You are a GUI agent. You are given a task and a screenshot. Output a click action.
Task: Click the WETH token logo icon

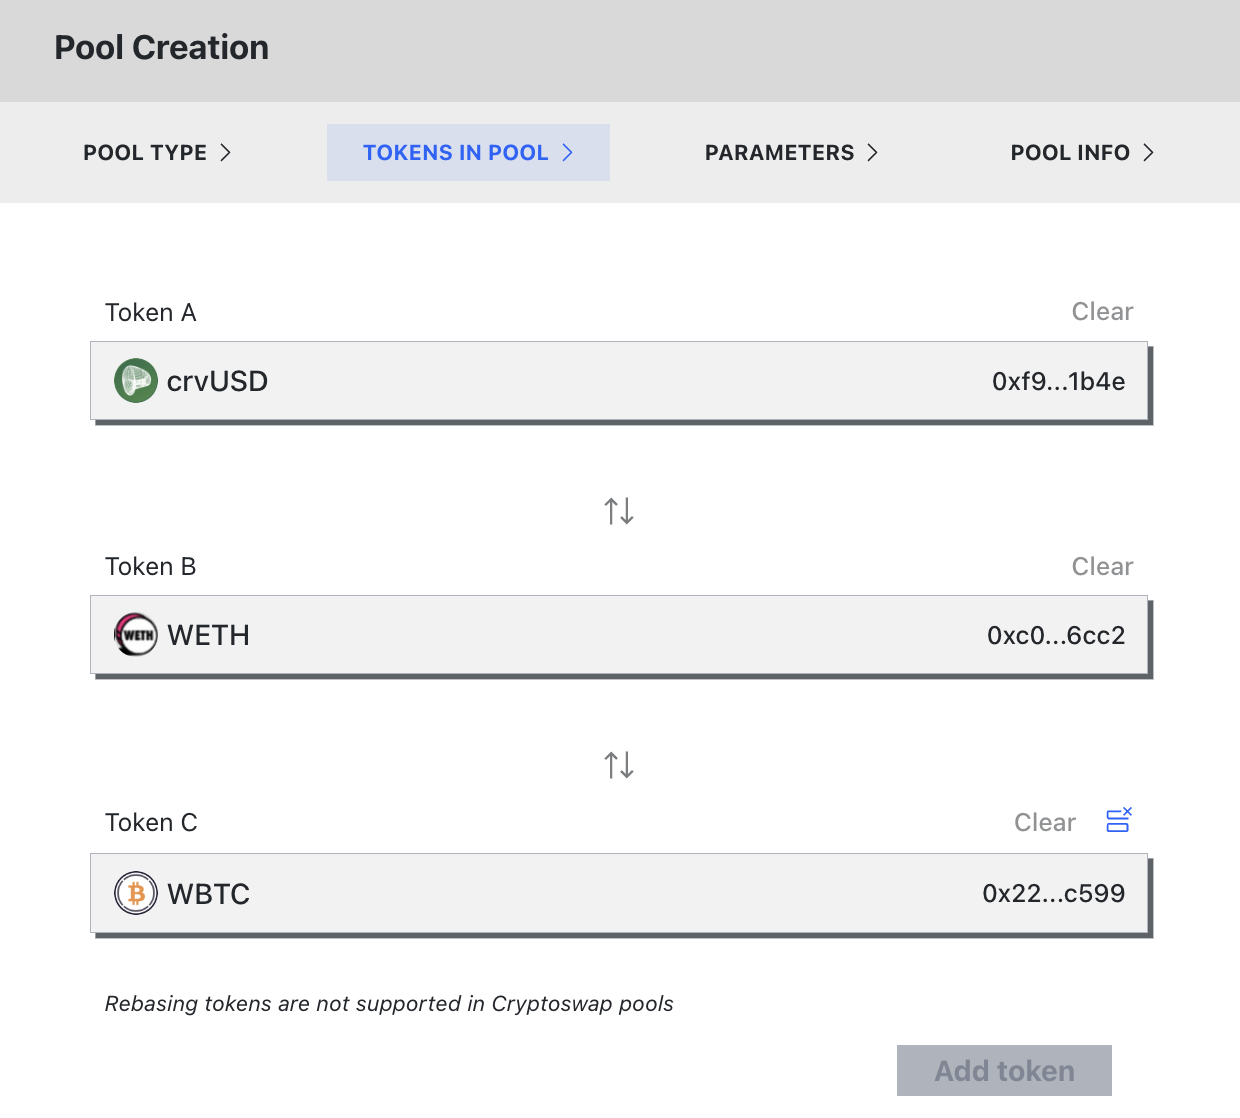pyautogui.click(x=136, y=635)
